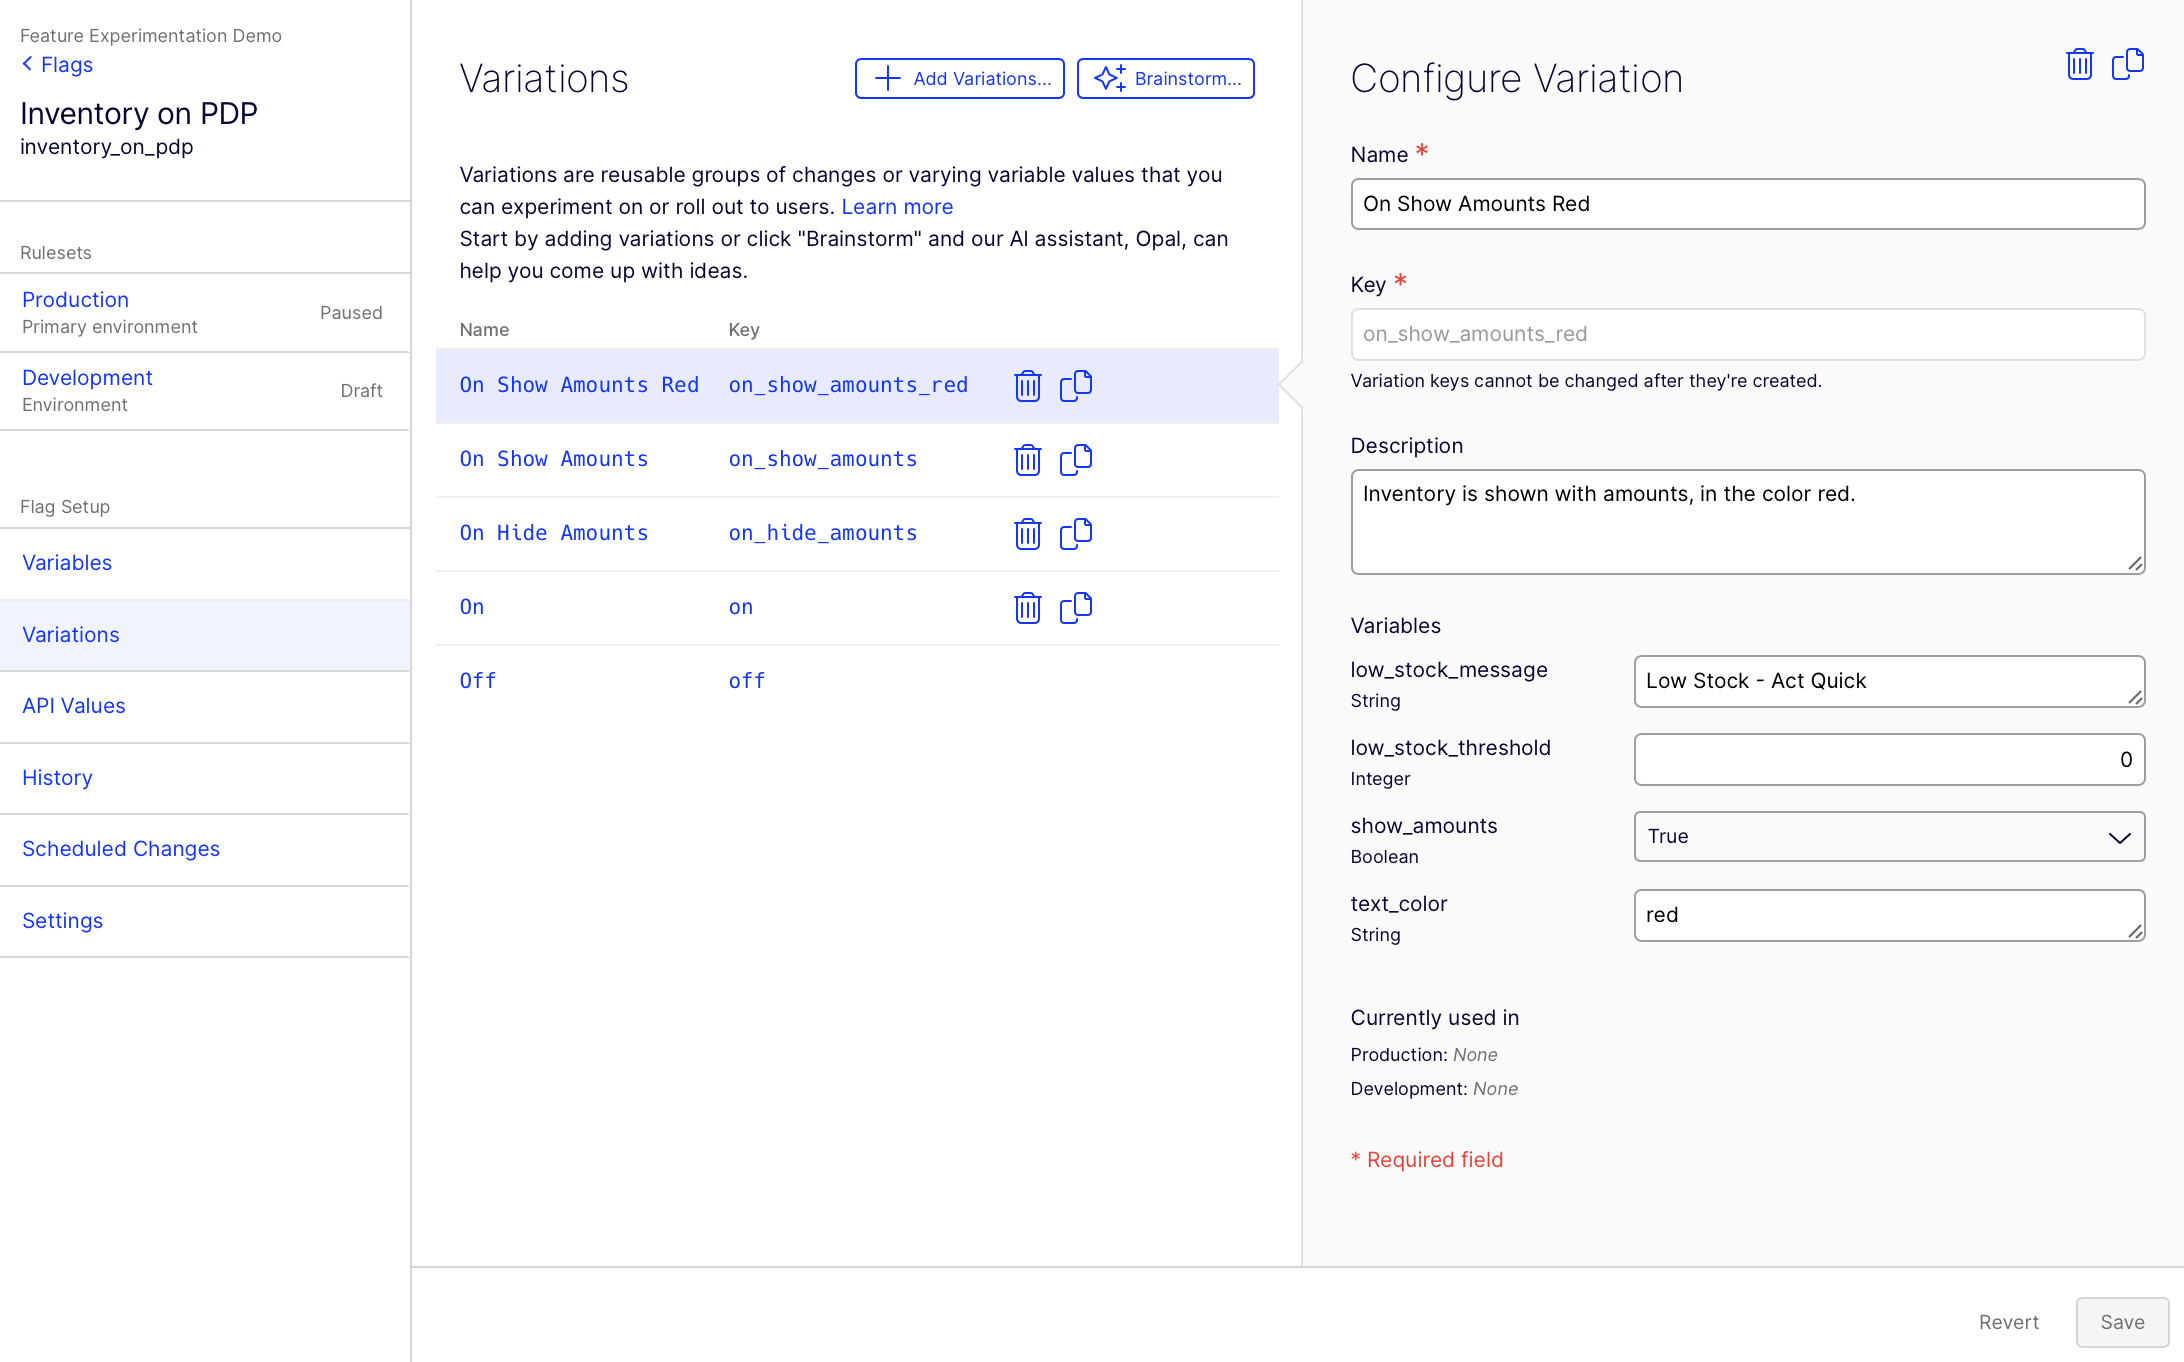Click the duplicate icon for On variation
2184x1362 pixels.
pyautogui.click(x=1075, y=606)
